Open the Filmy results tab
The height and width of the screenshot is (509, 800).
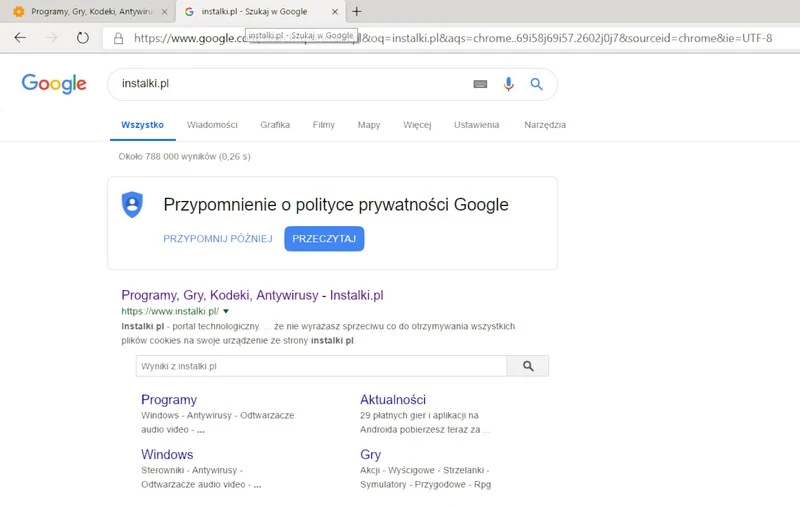pyautogui.click(x=323, y=125)
